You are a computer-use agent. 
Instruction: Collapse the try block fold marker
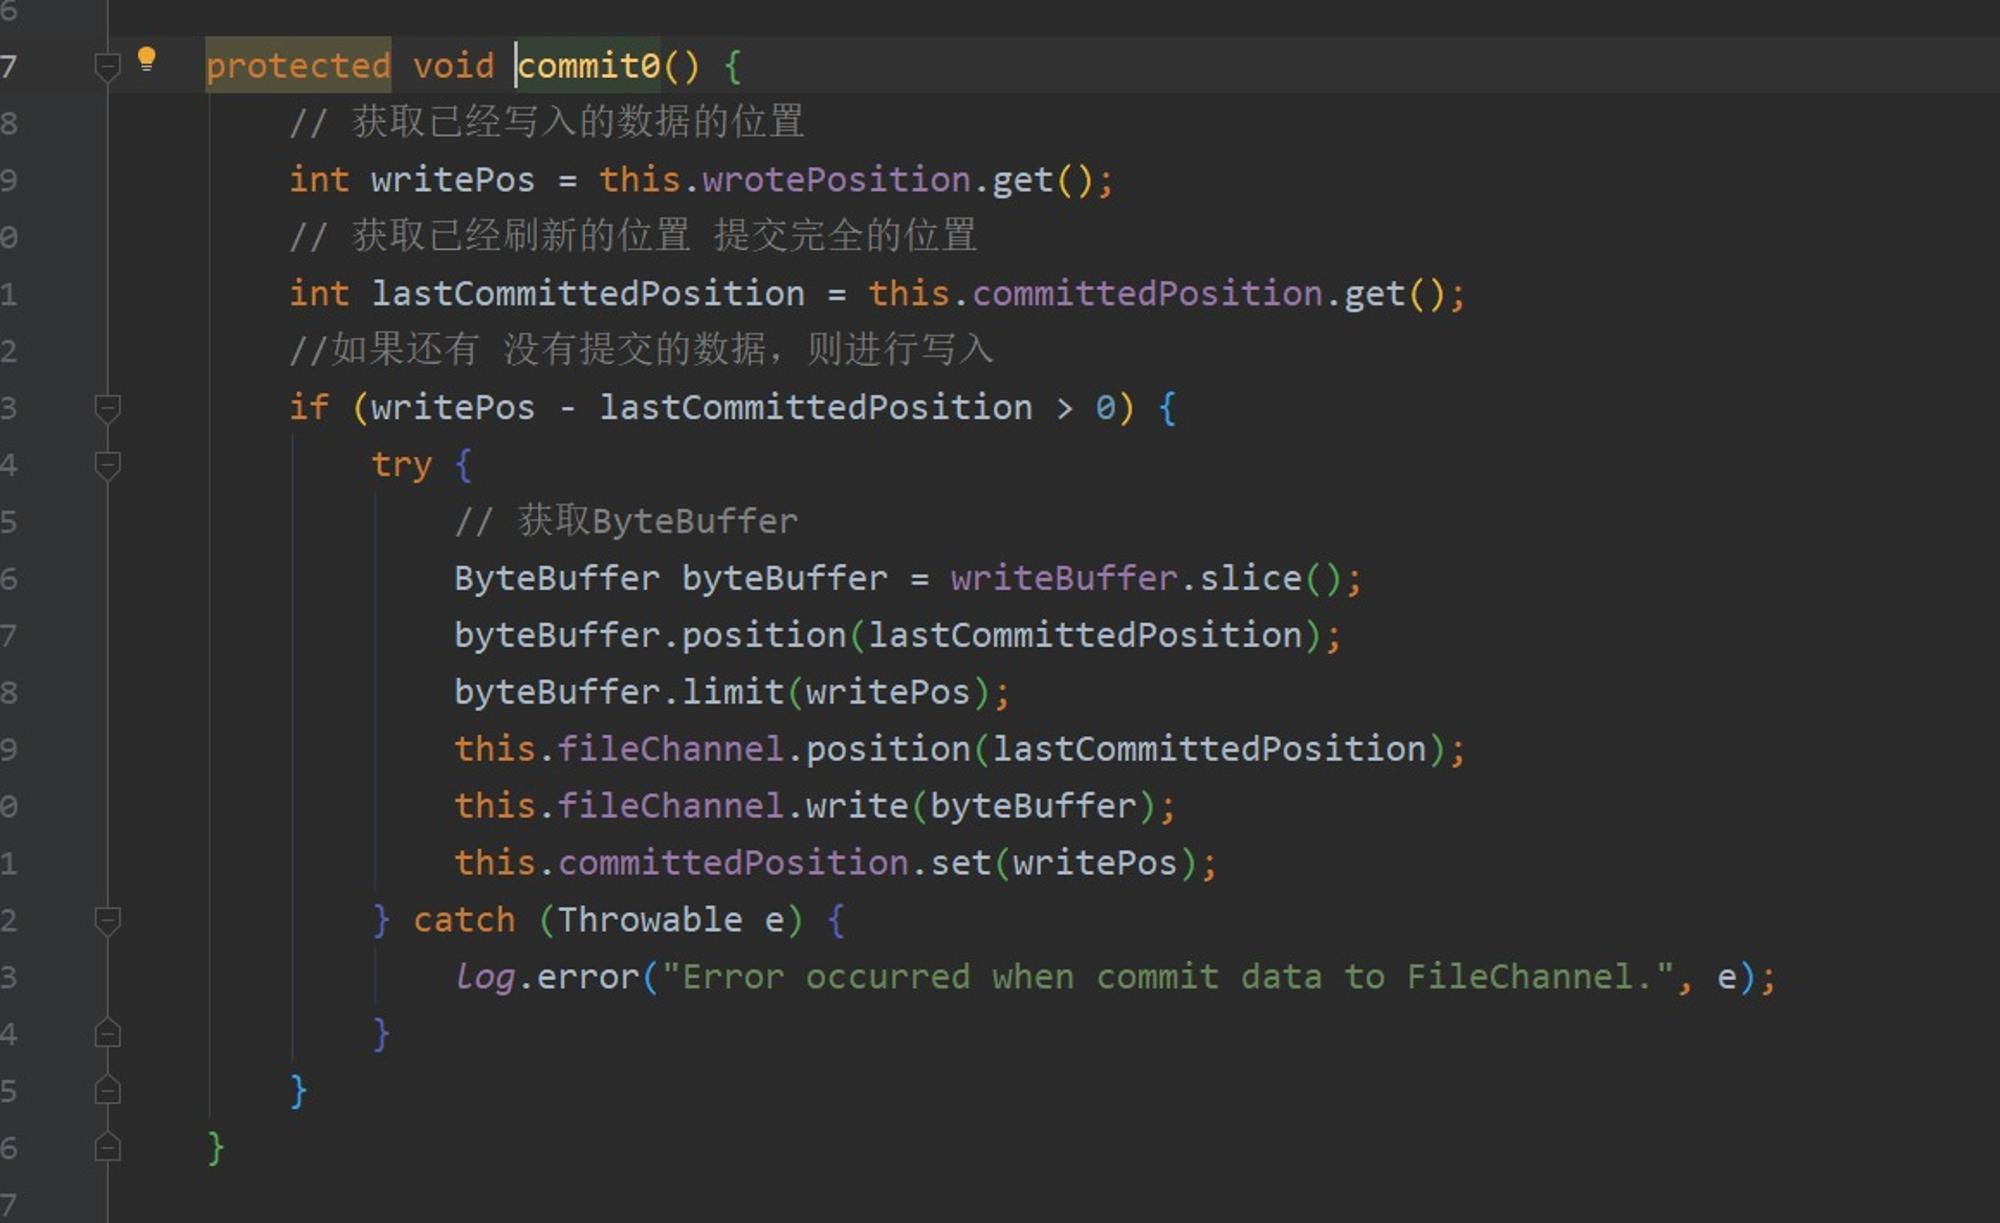point(107,465)
